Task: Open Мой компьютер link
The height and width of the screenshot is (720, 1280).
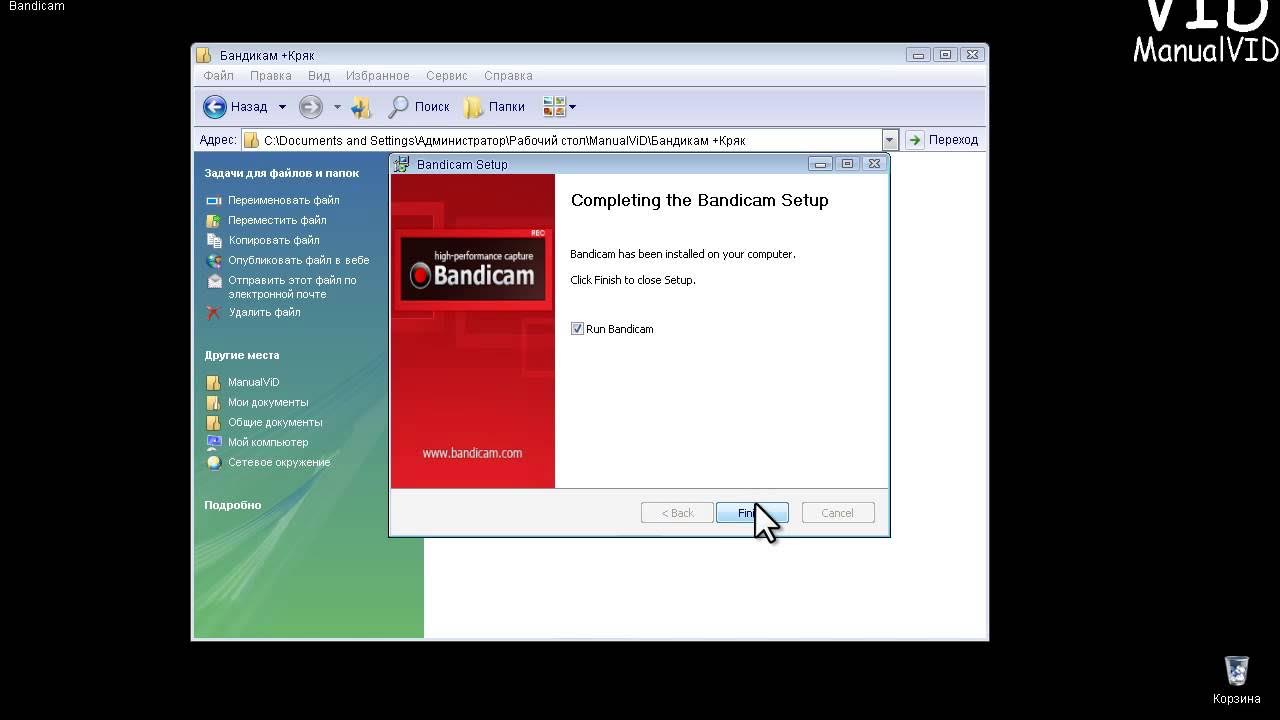Action: 268,442
